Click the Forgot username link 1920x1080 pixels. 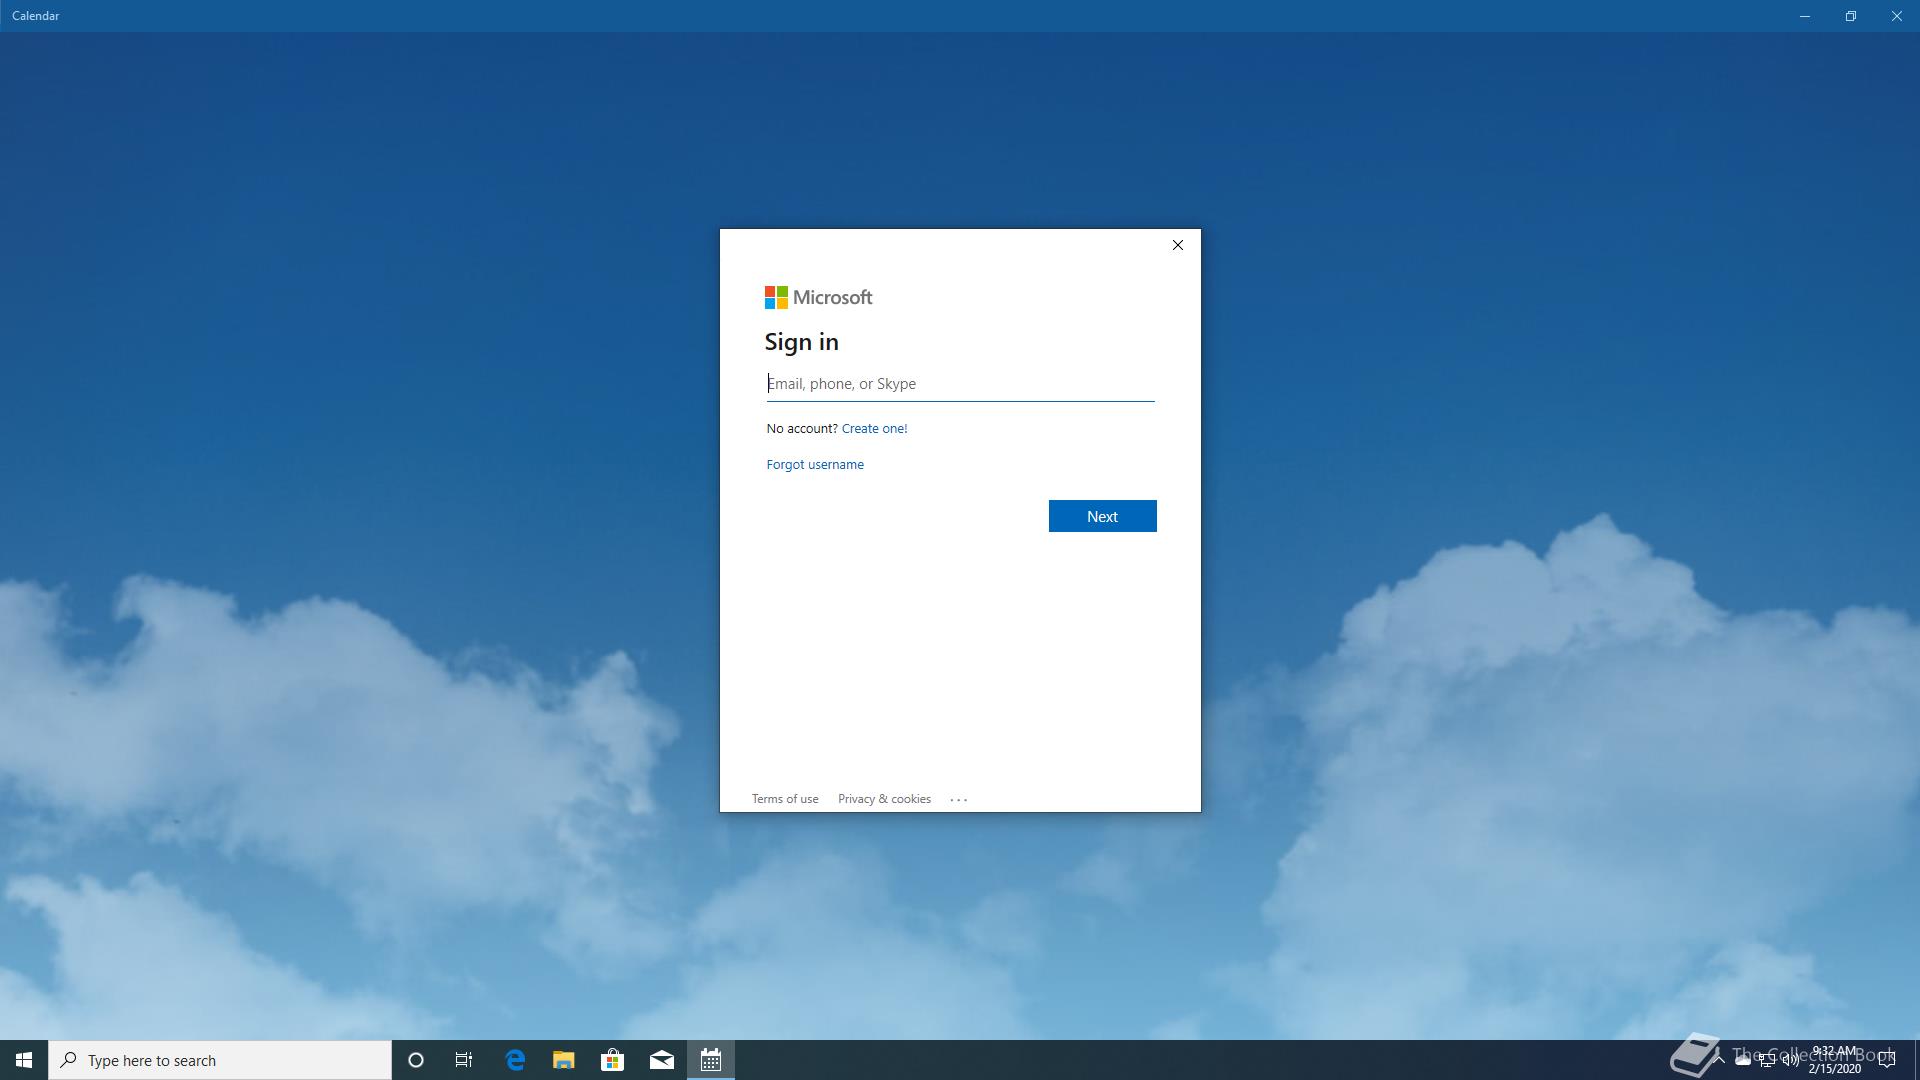click(814, 465)
